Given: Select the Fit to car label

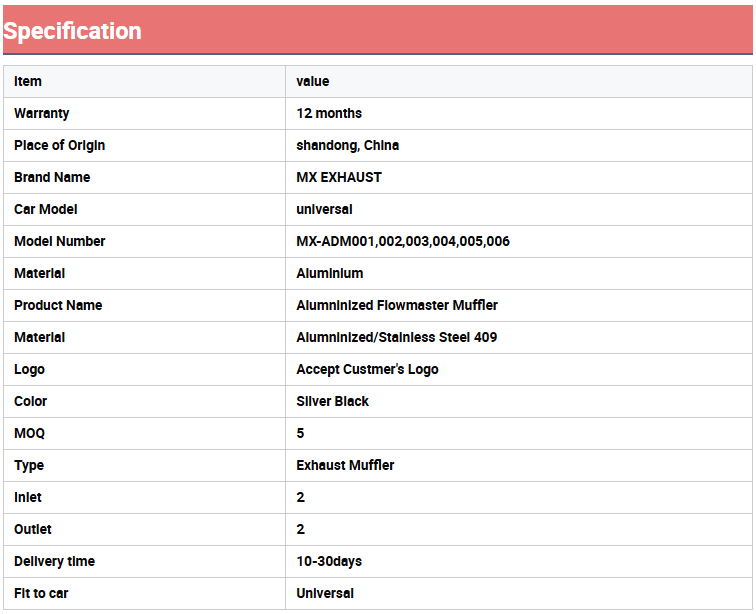Looking at the screenshot, I should tap(41, 593).
